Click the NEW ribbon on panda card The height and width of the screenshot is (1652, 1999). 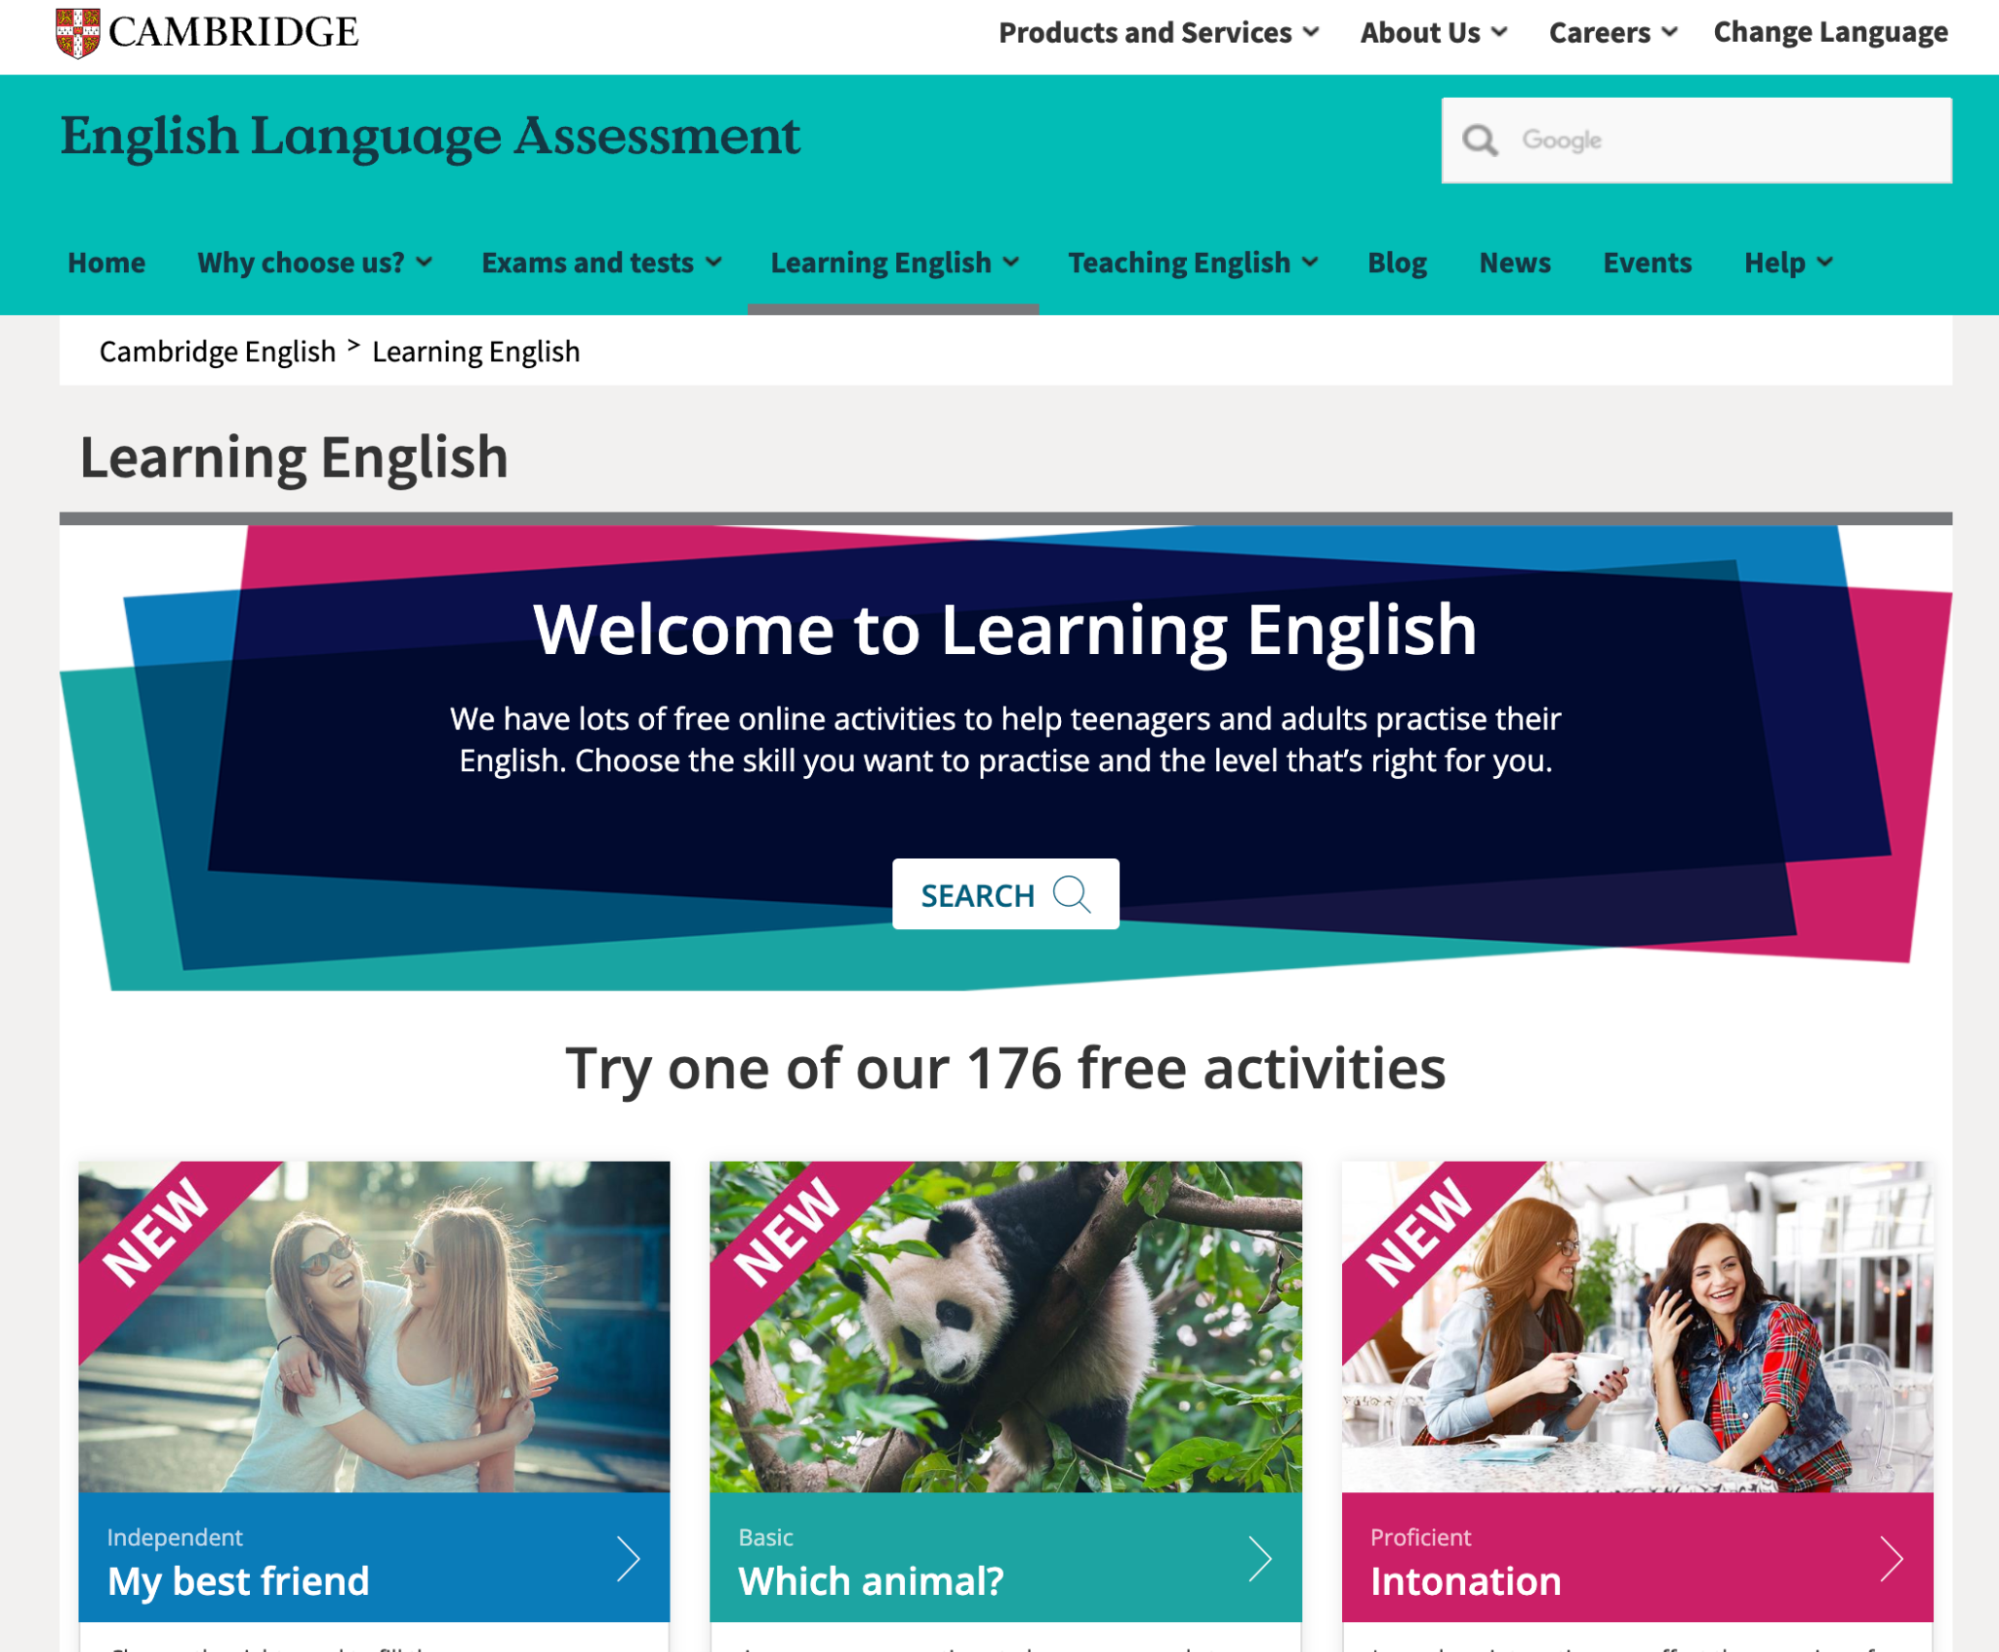click(787, 1231)
